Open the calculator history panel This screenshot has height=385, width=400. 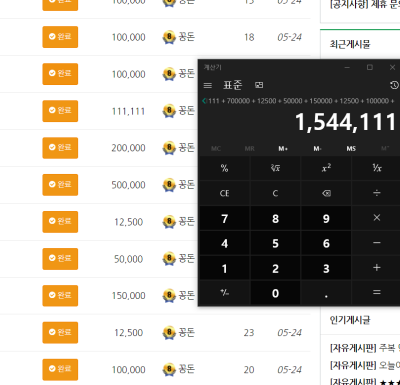coord(394,85)
